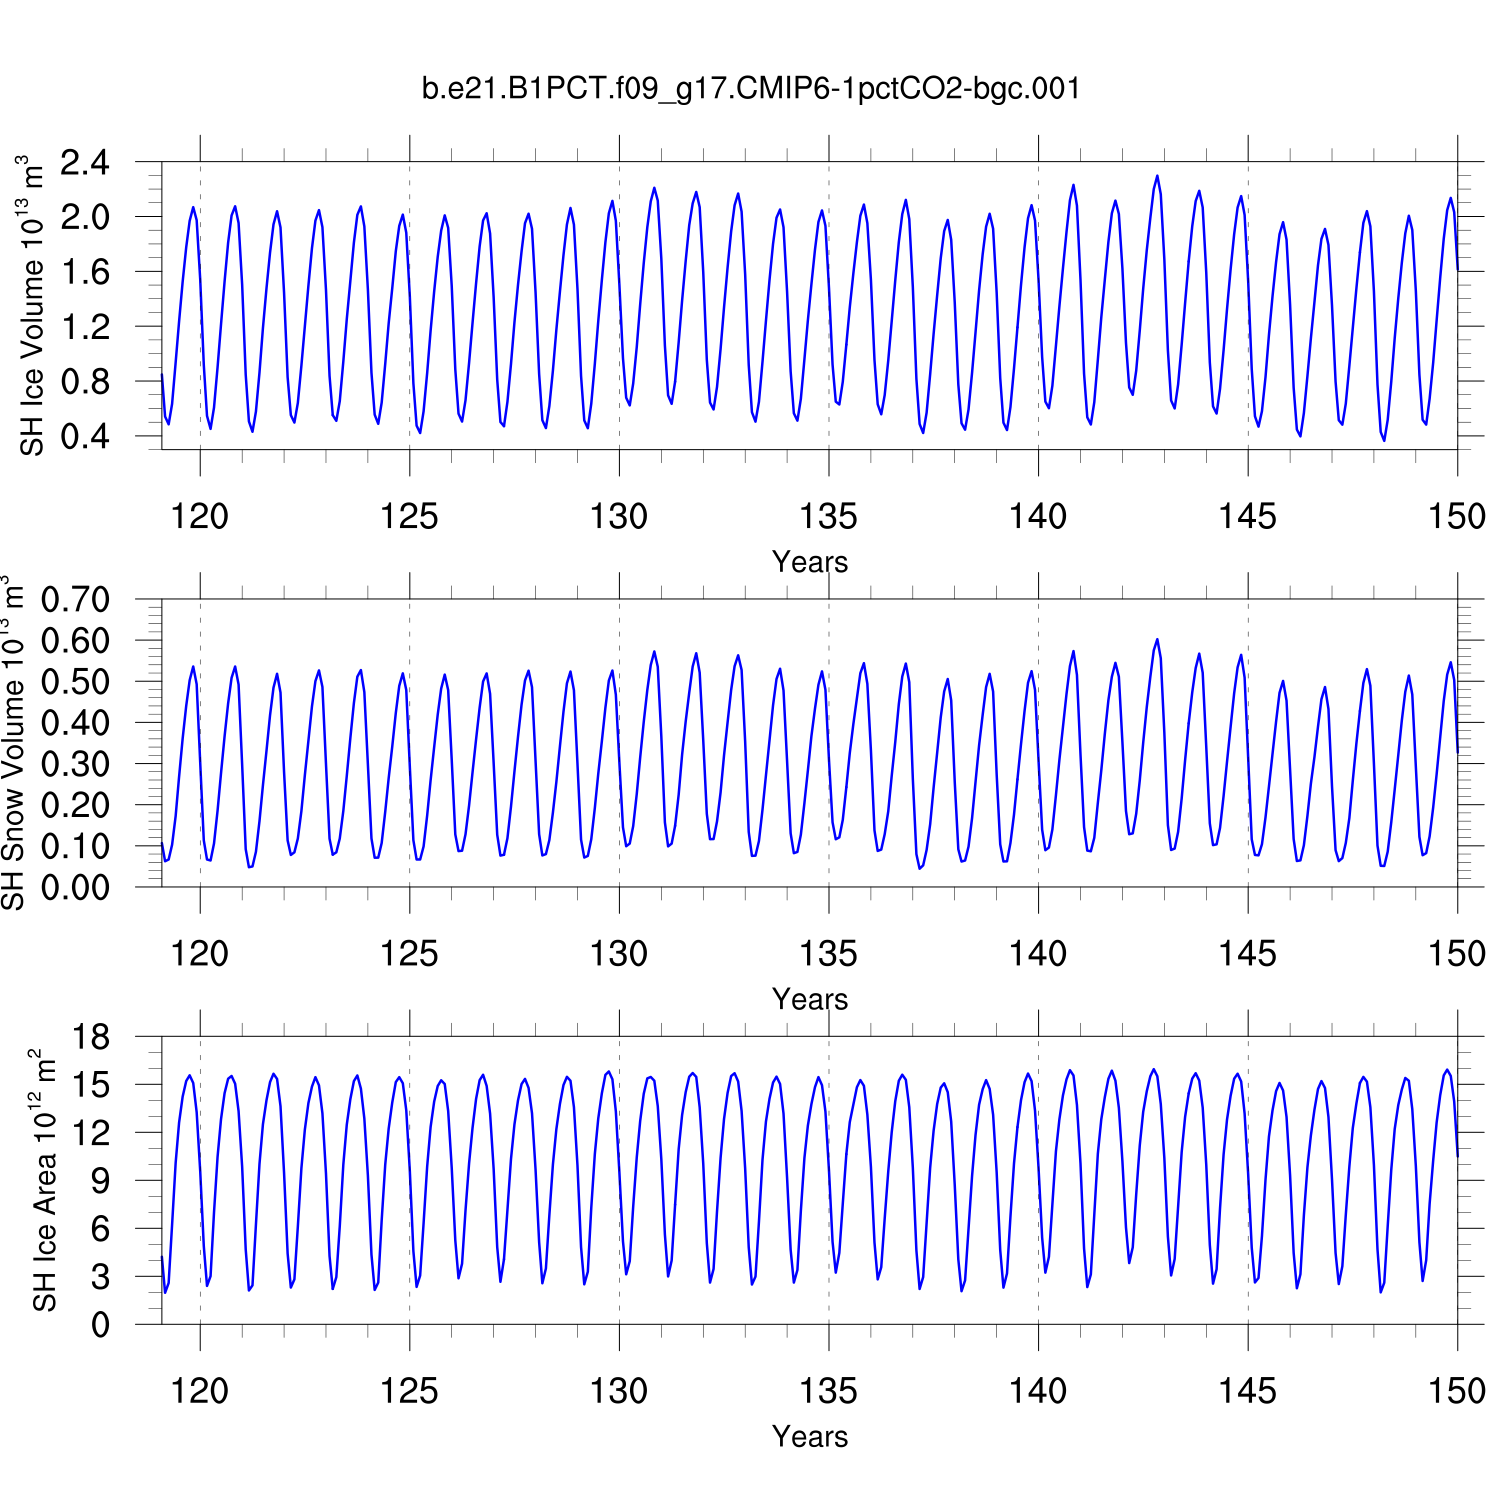
Task: Click the 150 x-axis label of the bottom panel
Action: (x=1456, y=1391)
